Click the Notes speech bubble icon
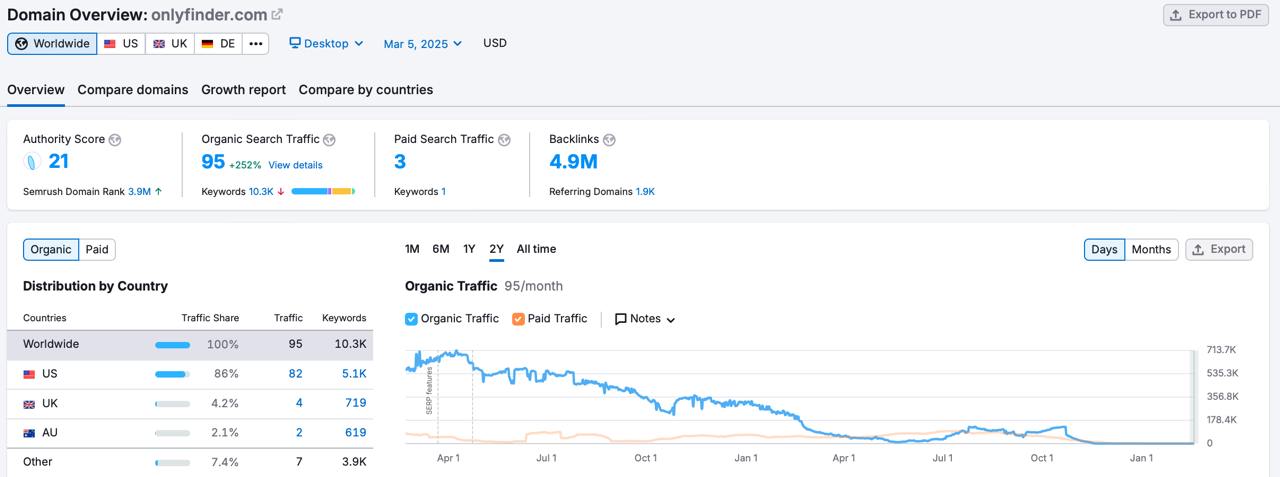The image size is (1280, 477). tap(621, 319)
